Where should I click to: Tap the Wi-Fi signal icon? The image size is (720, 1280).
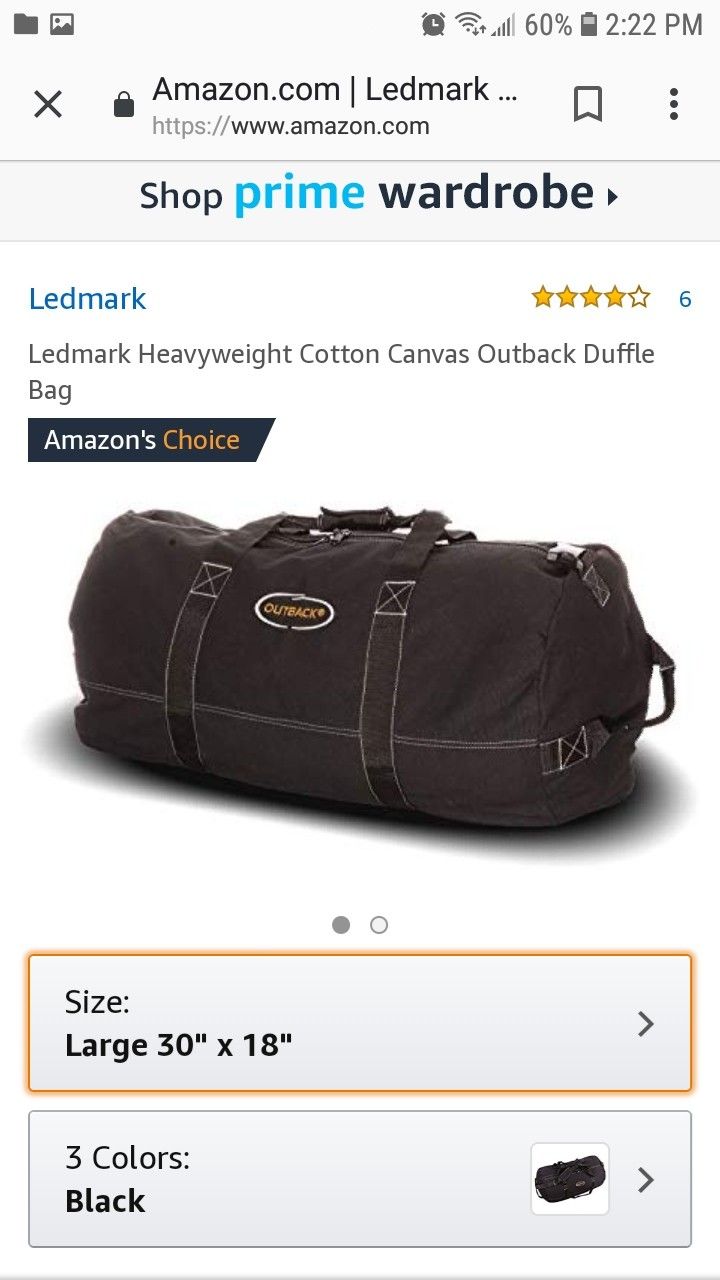468,25
